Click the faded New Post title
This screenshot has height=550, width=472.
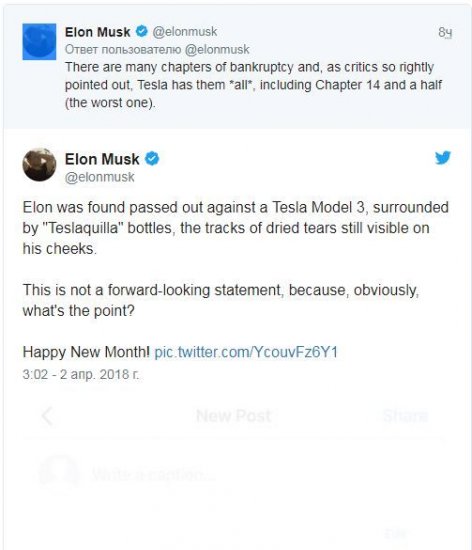(234, 416)
